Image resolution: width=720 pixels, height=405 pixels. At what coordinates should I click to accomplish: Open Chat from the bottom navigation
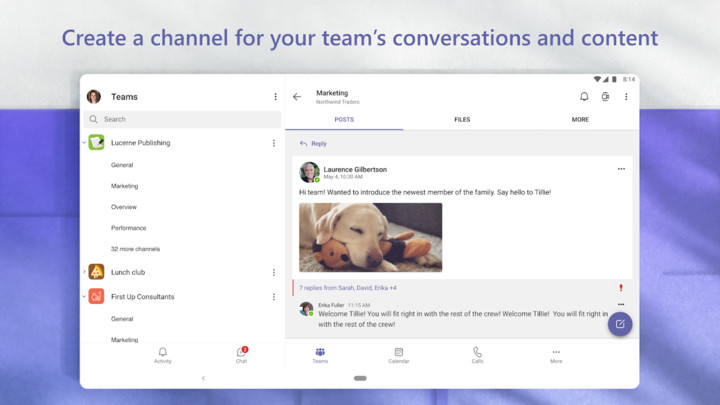tap(241, 355)
